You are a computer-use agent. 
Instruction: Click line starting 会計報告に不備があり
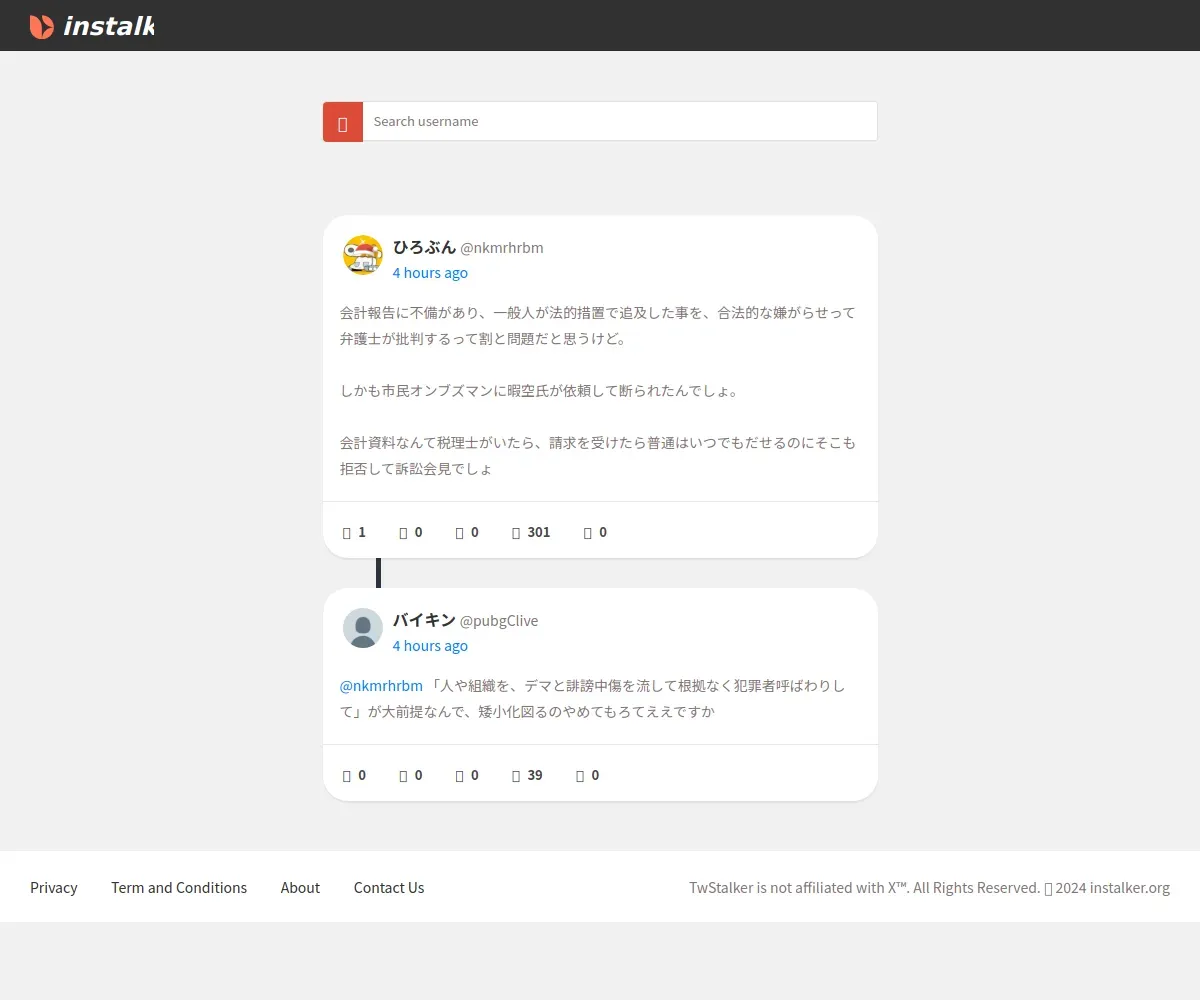598,313
